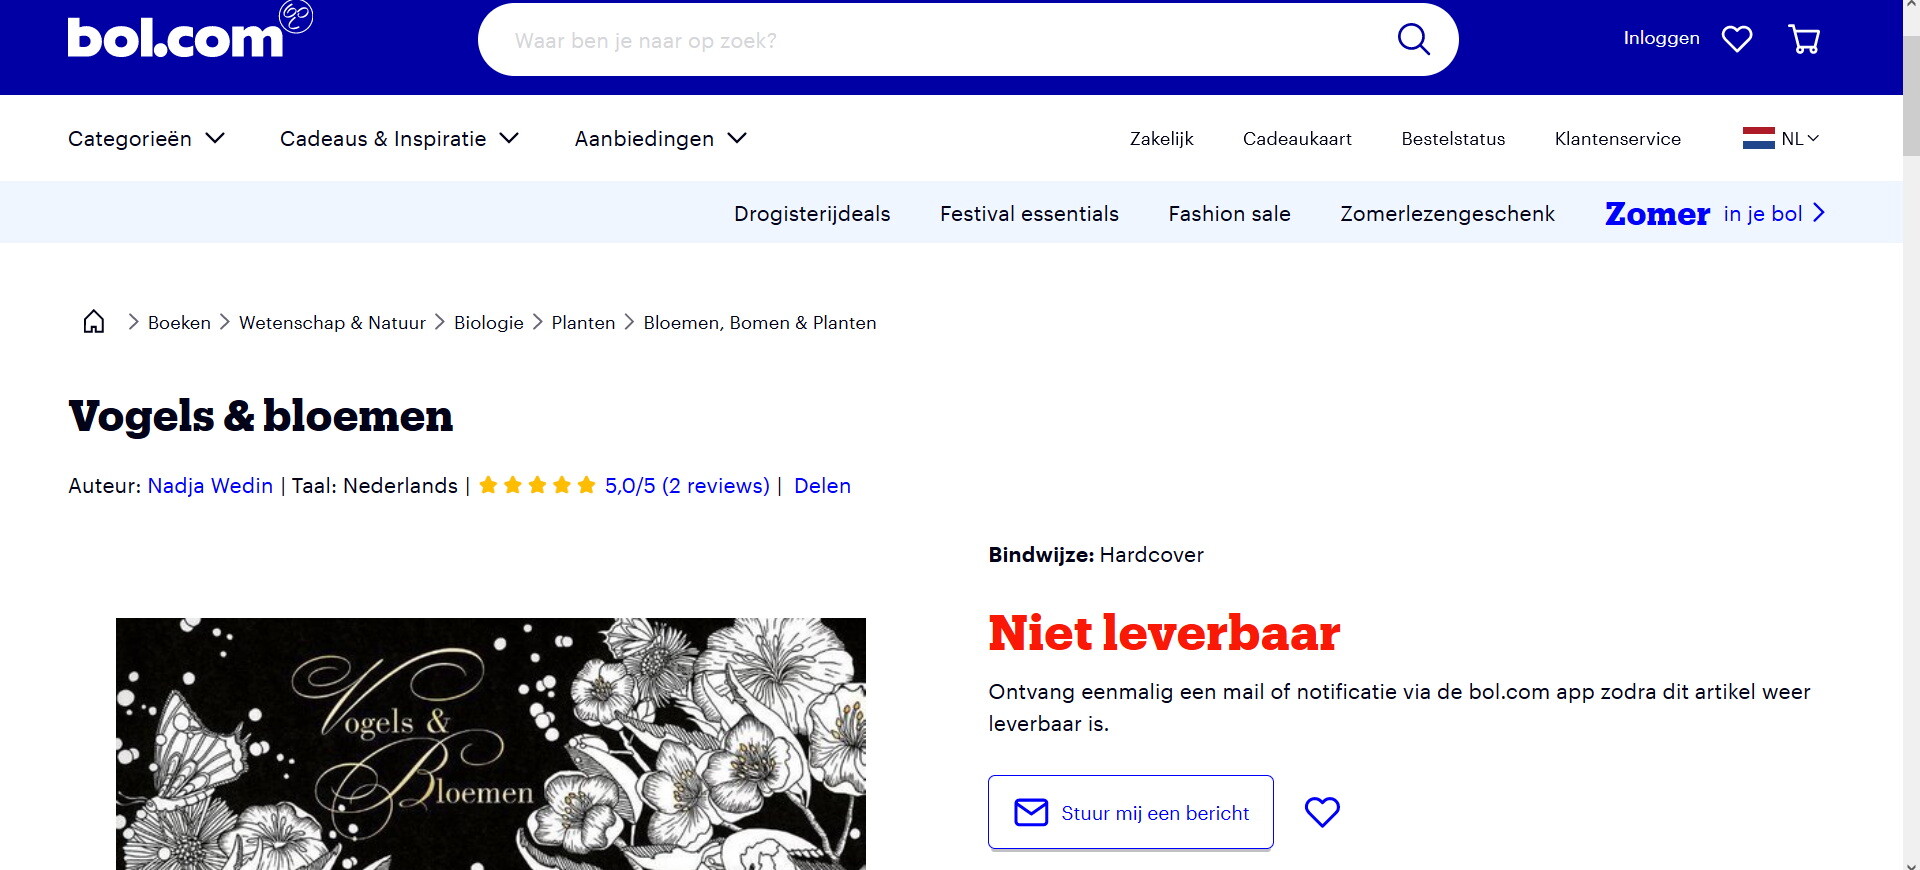This screenshot has width=1920, height=870.
Task: Click the bol.com logo
Action: point(177,37)
